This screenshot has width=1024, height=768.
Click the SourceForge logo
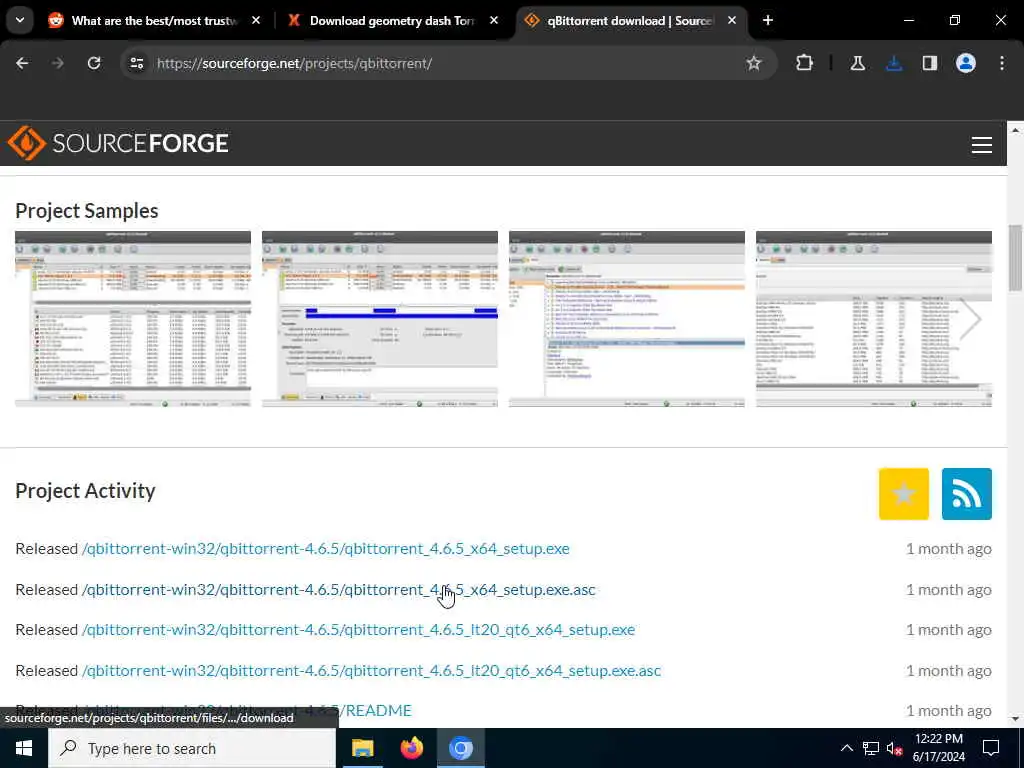pyautogui.click(x=118, y=143)
